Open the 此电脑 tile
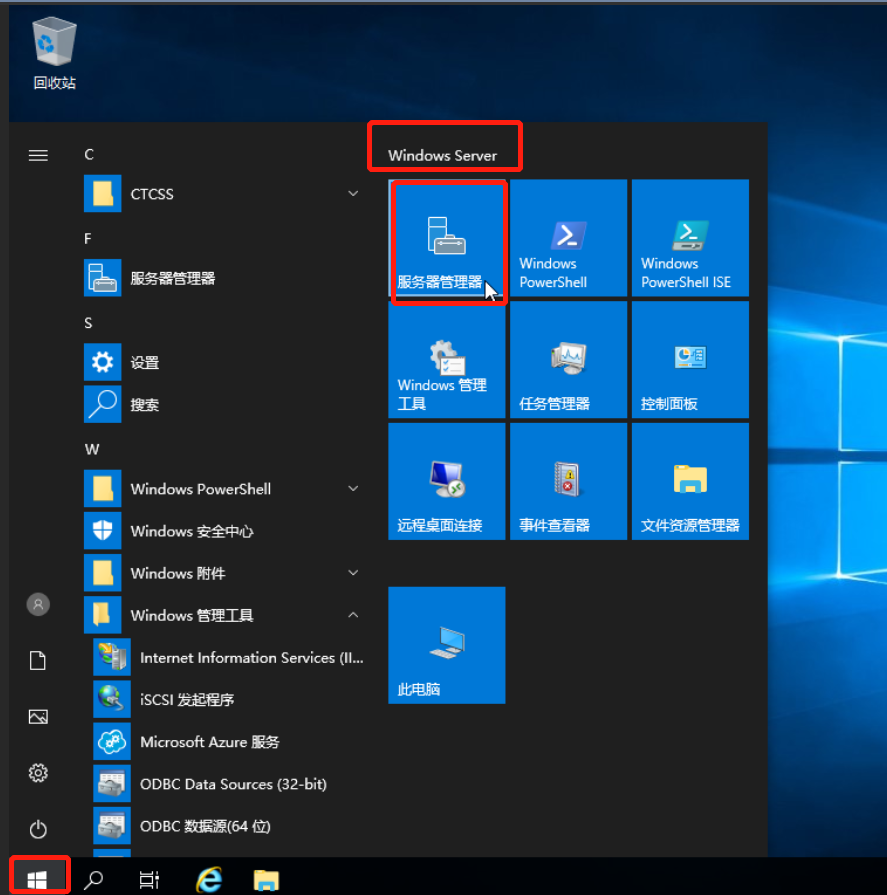 (447, 646)
